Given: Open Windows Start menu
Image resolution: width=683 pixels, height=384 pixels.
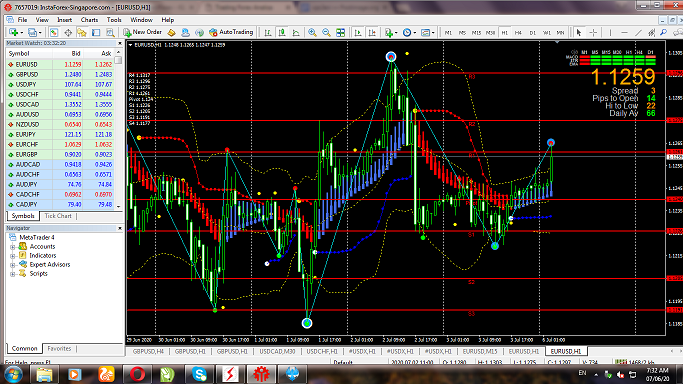Looking at the screenshot, I should pos(13,374).
